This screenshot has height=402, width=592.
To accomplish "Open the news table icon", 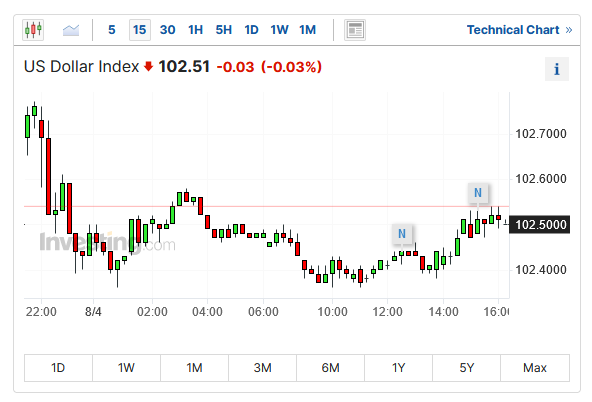I will 355,30.
